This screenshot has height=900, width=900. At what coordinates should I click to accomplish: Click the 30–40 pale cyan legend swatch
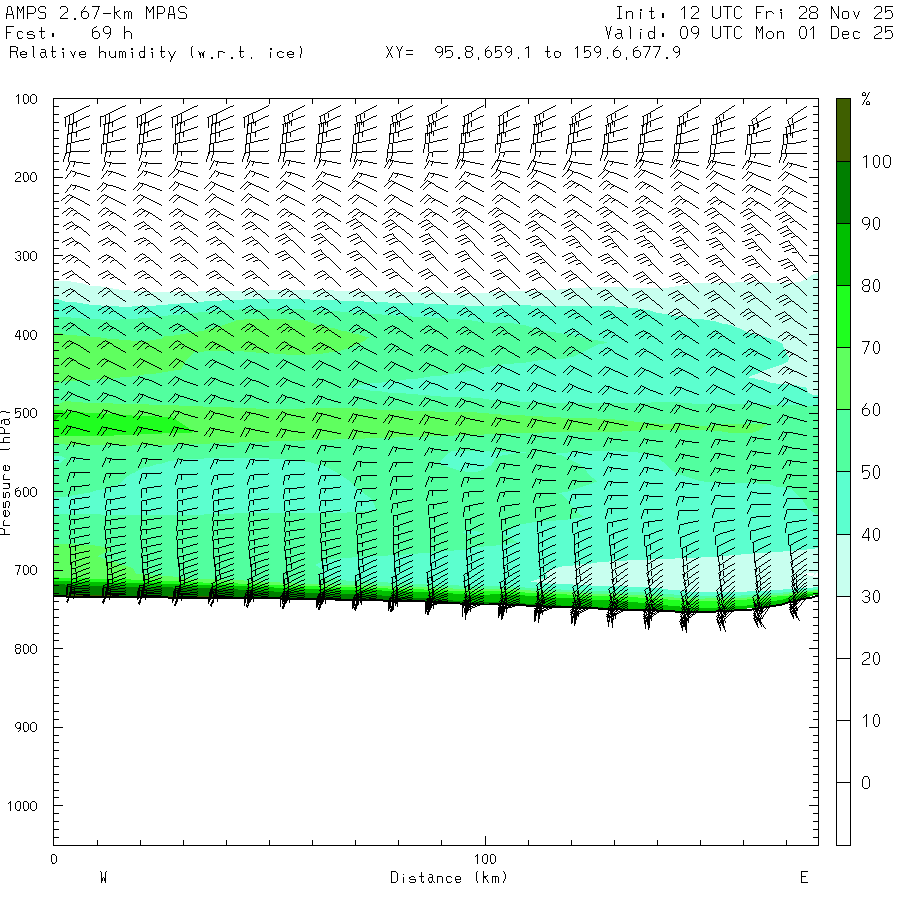(843, 565)
